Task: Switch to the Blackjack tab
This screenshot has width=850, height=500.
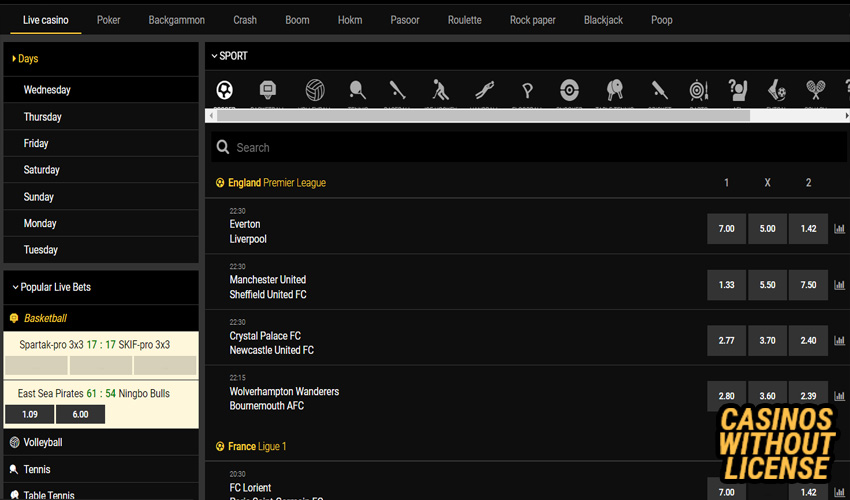Action: point(603,20)
